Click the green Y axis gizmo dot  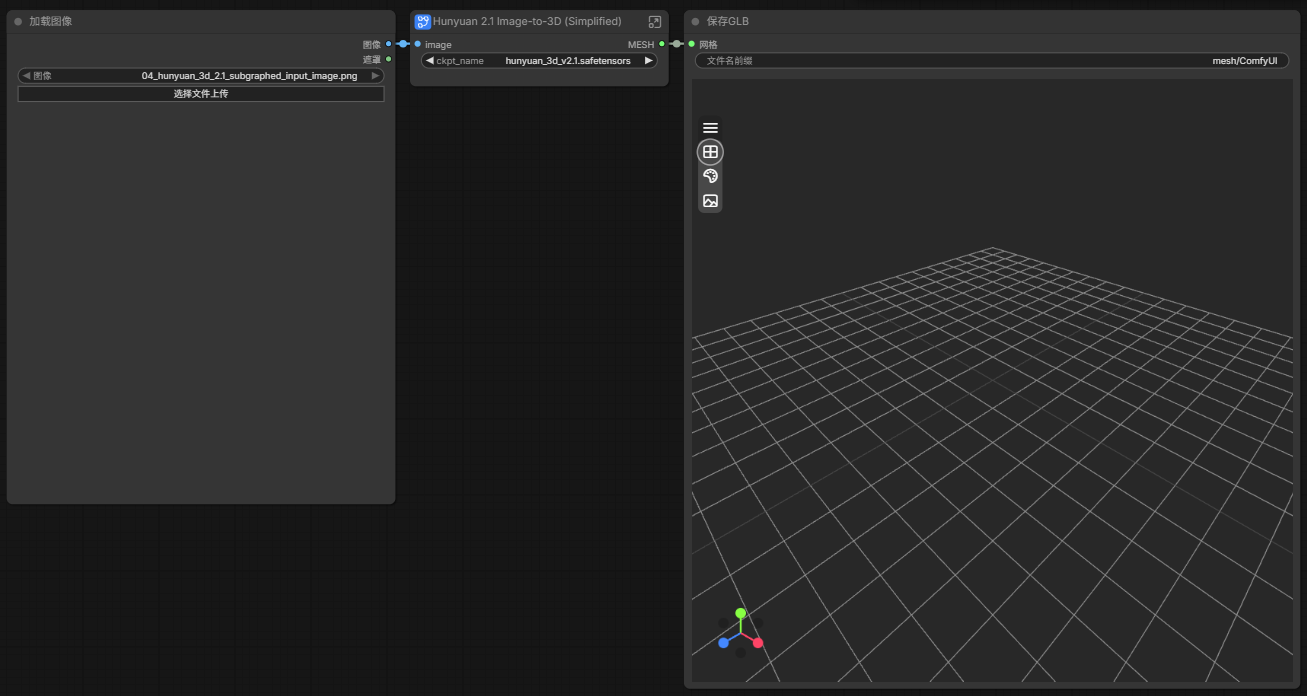pyautogui.click(x=740, y=613)
